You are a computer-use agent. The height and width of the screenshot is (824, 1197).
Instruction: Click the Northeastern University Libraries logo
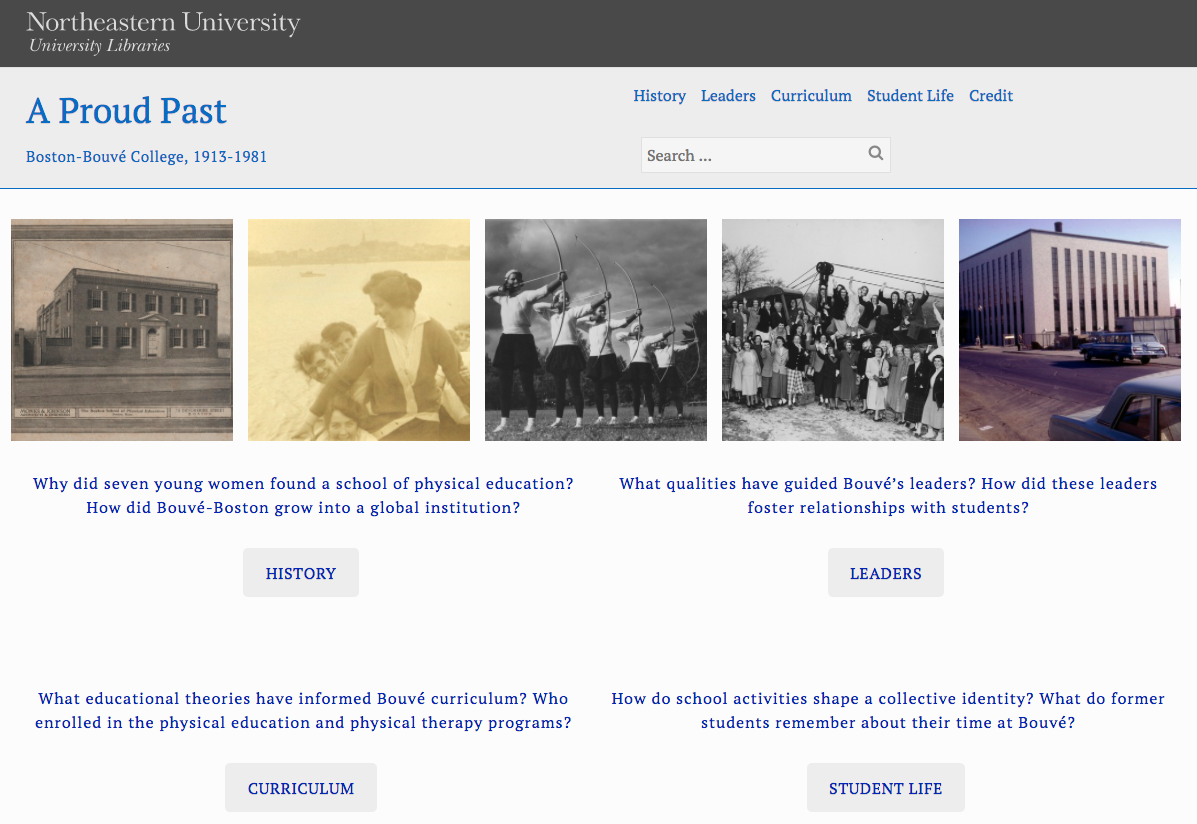pos(163,32)
